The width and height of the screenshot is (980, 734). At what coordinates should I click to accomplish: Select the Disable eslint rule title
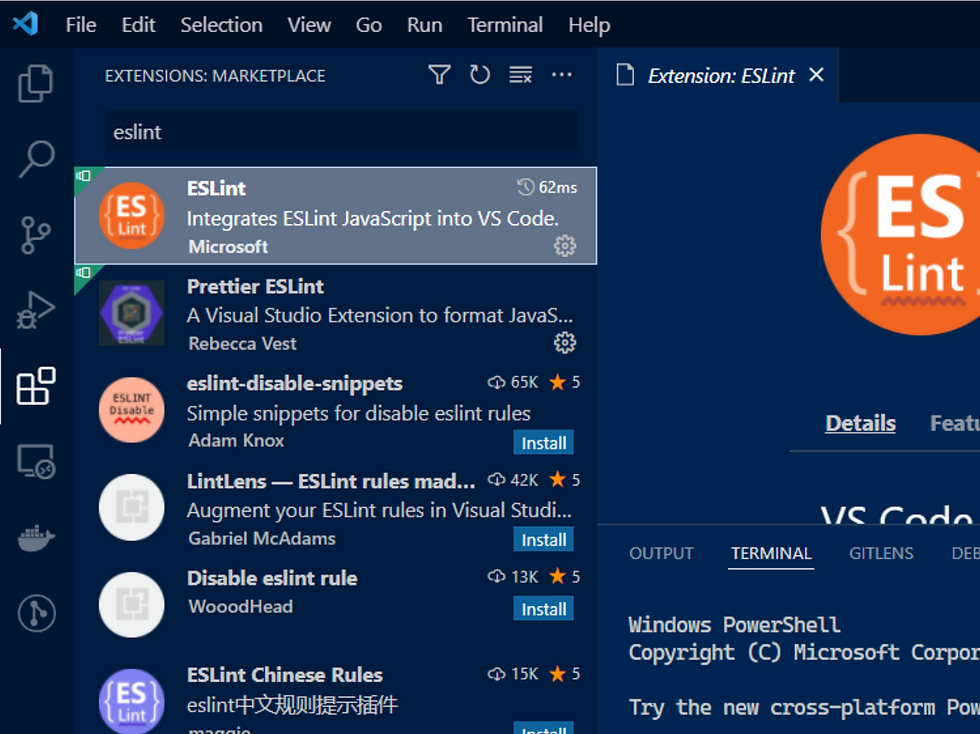point(272,578)
